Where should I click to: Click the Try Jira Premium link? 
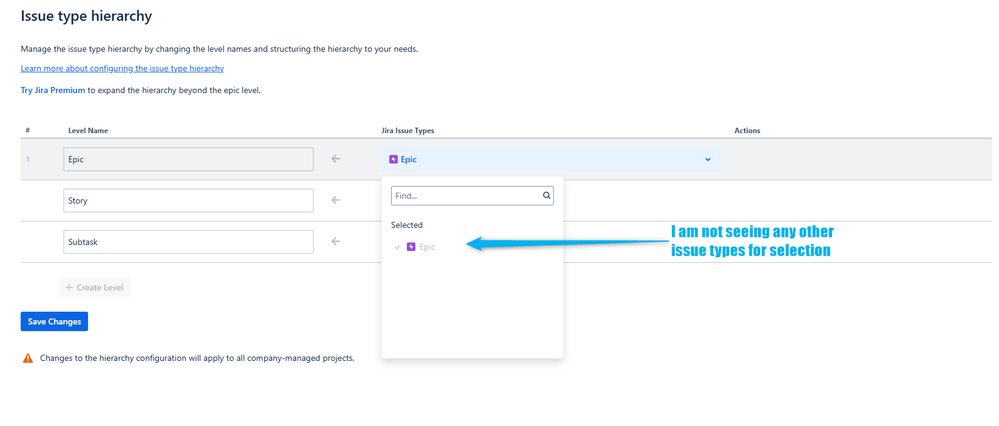click(53, 90)
